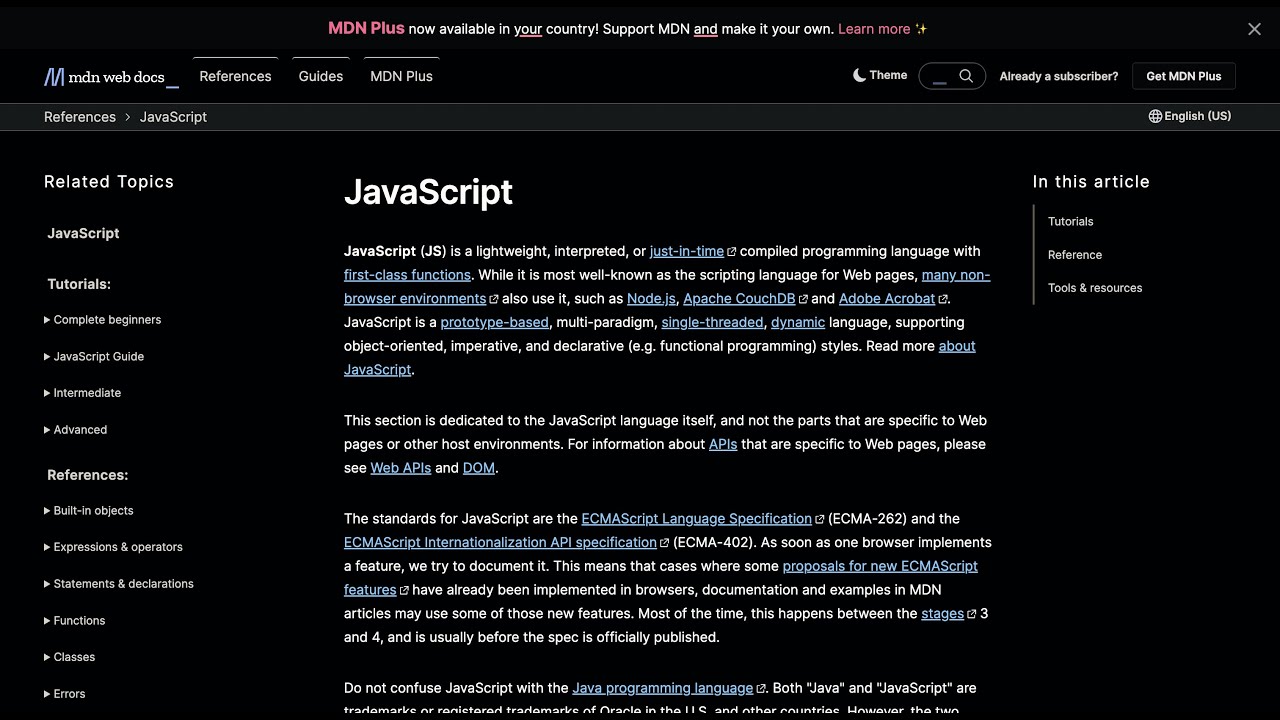Open the References menu

(x=235, y=76)
